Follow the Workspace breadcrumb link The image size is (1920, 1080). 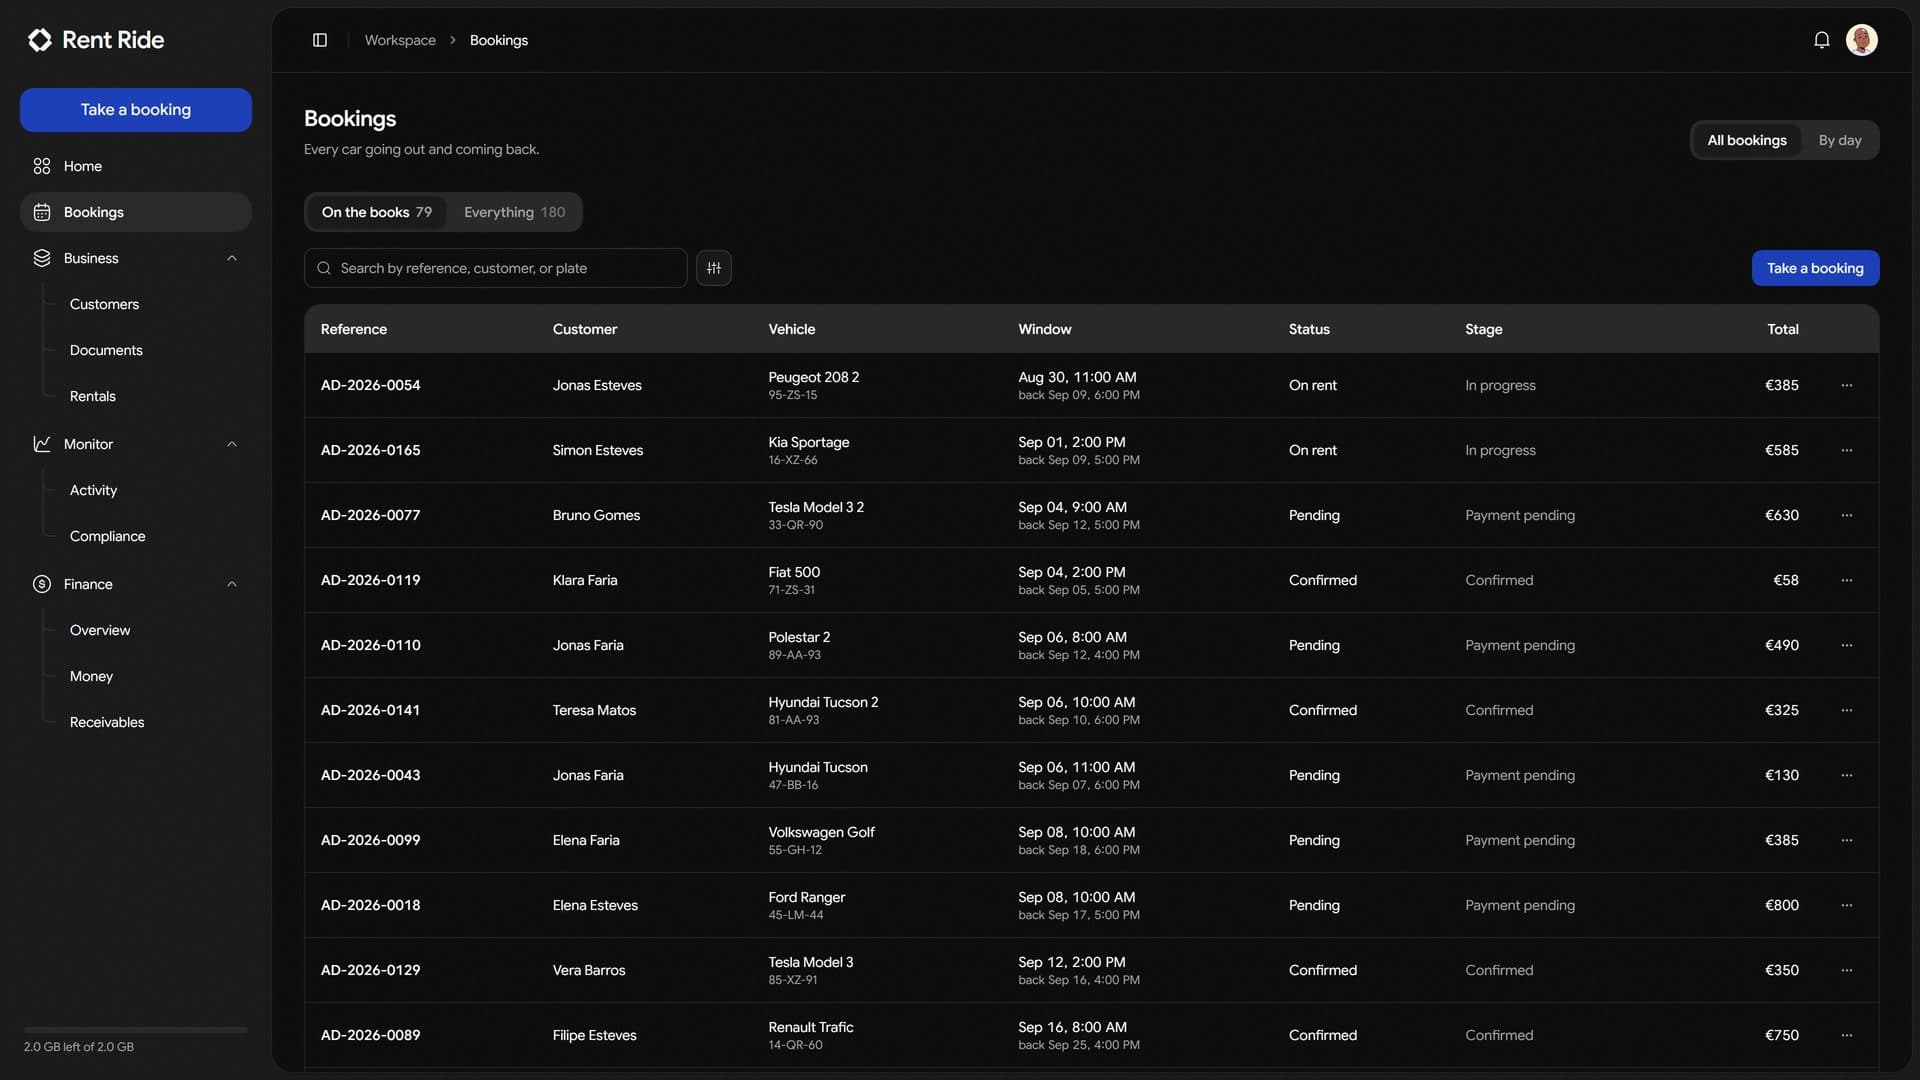400,40
